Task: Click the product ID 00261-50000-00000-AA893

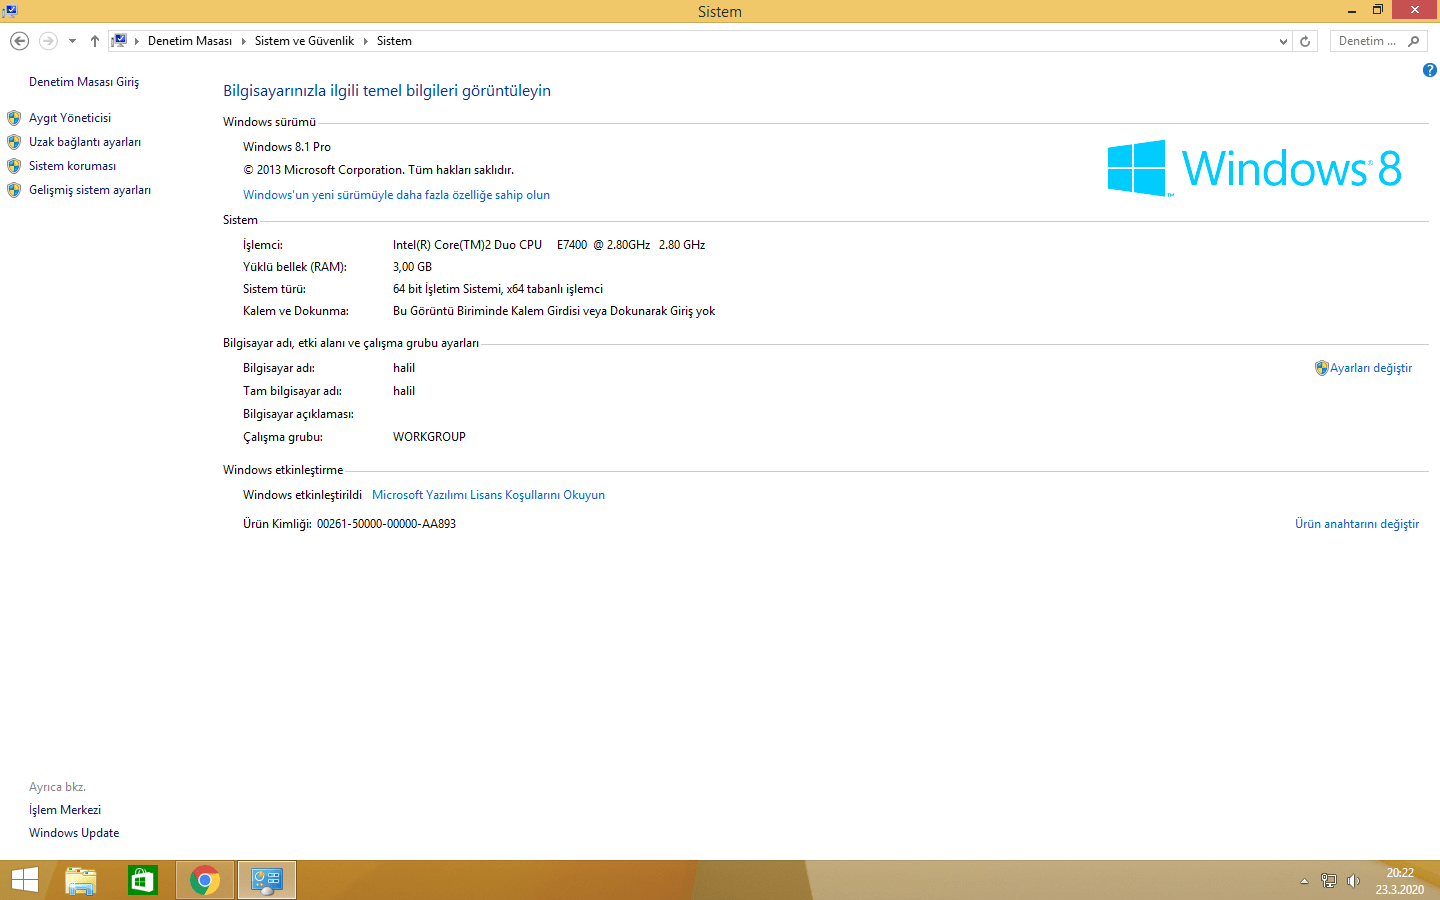Action: coord(386,524)
